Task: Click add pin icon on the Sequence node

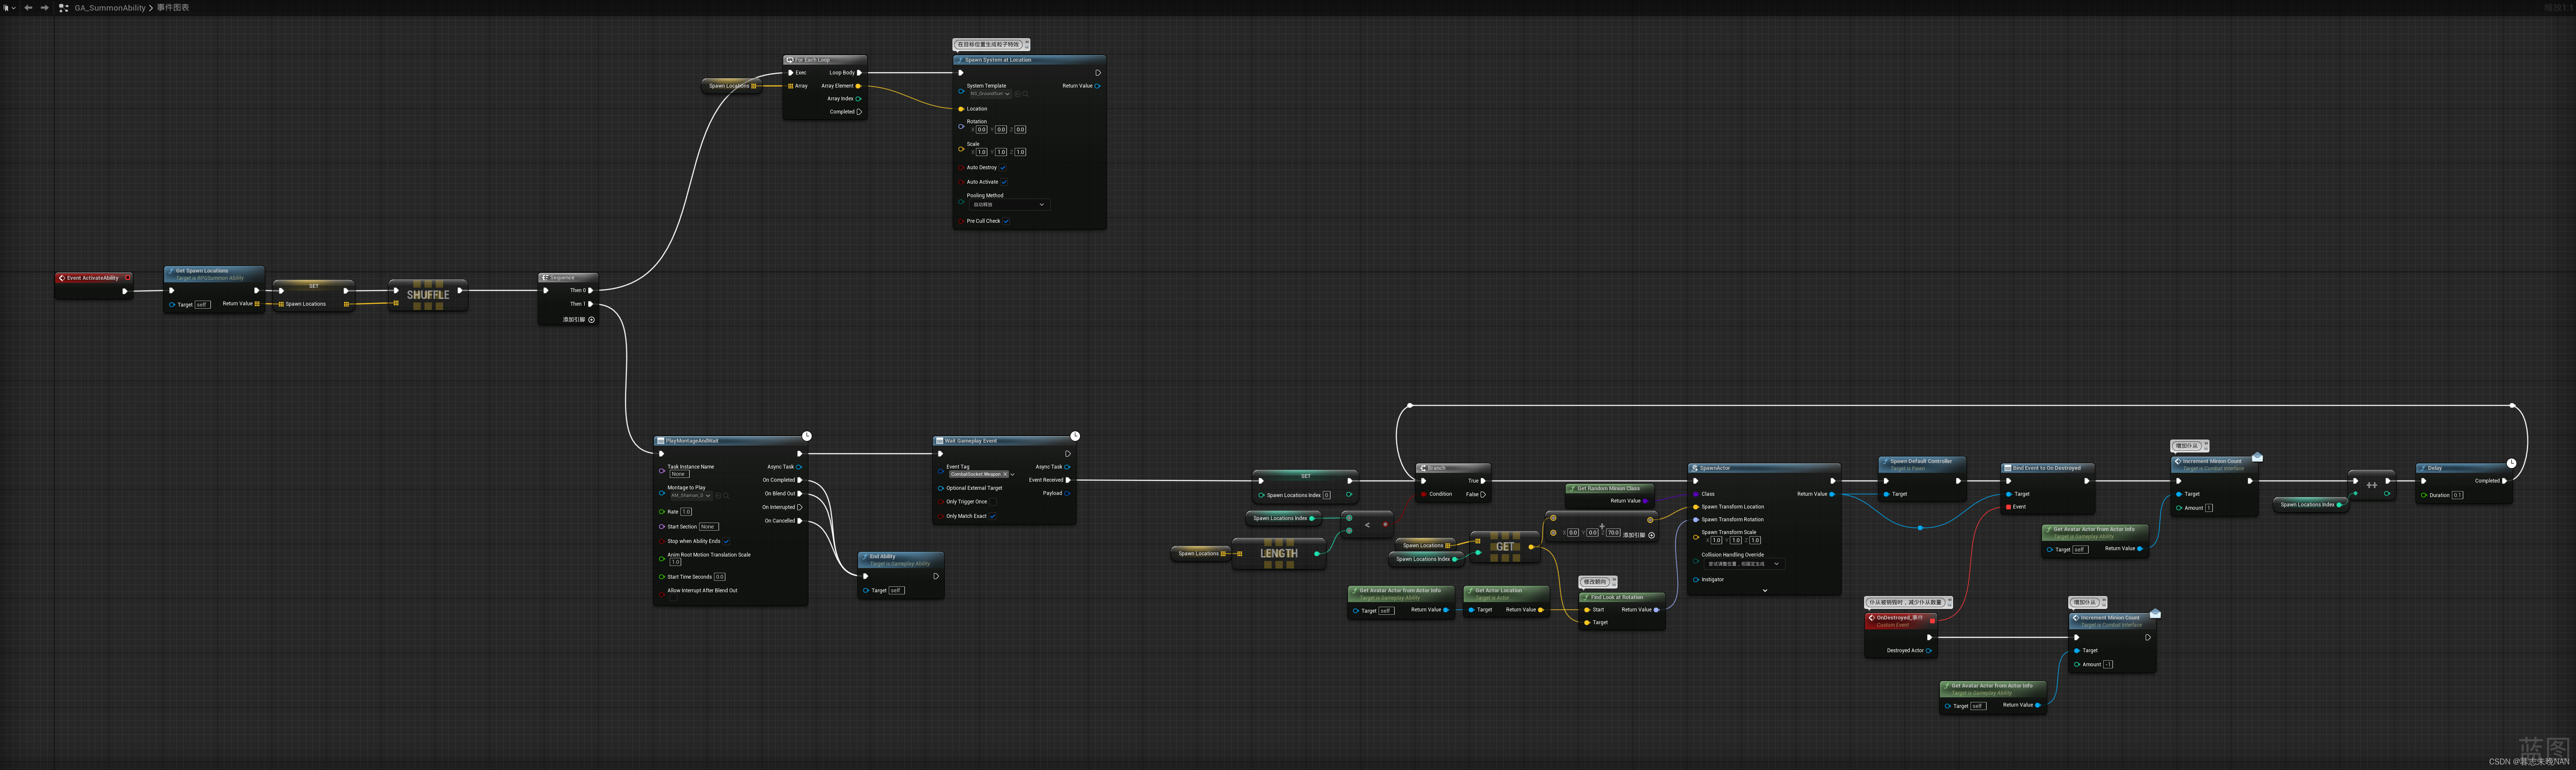Action: (x=591, y=320)
